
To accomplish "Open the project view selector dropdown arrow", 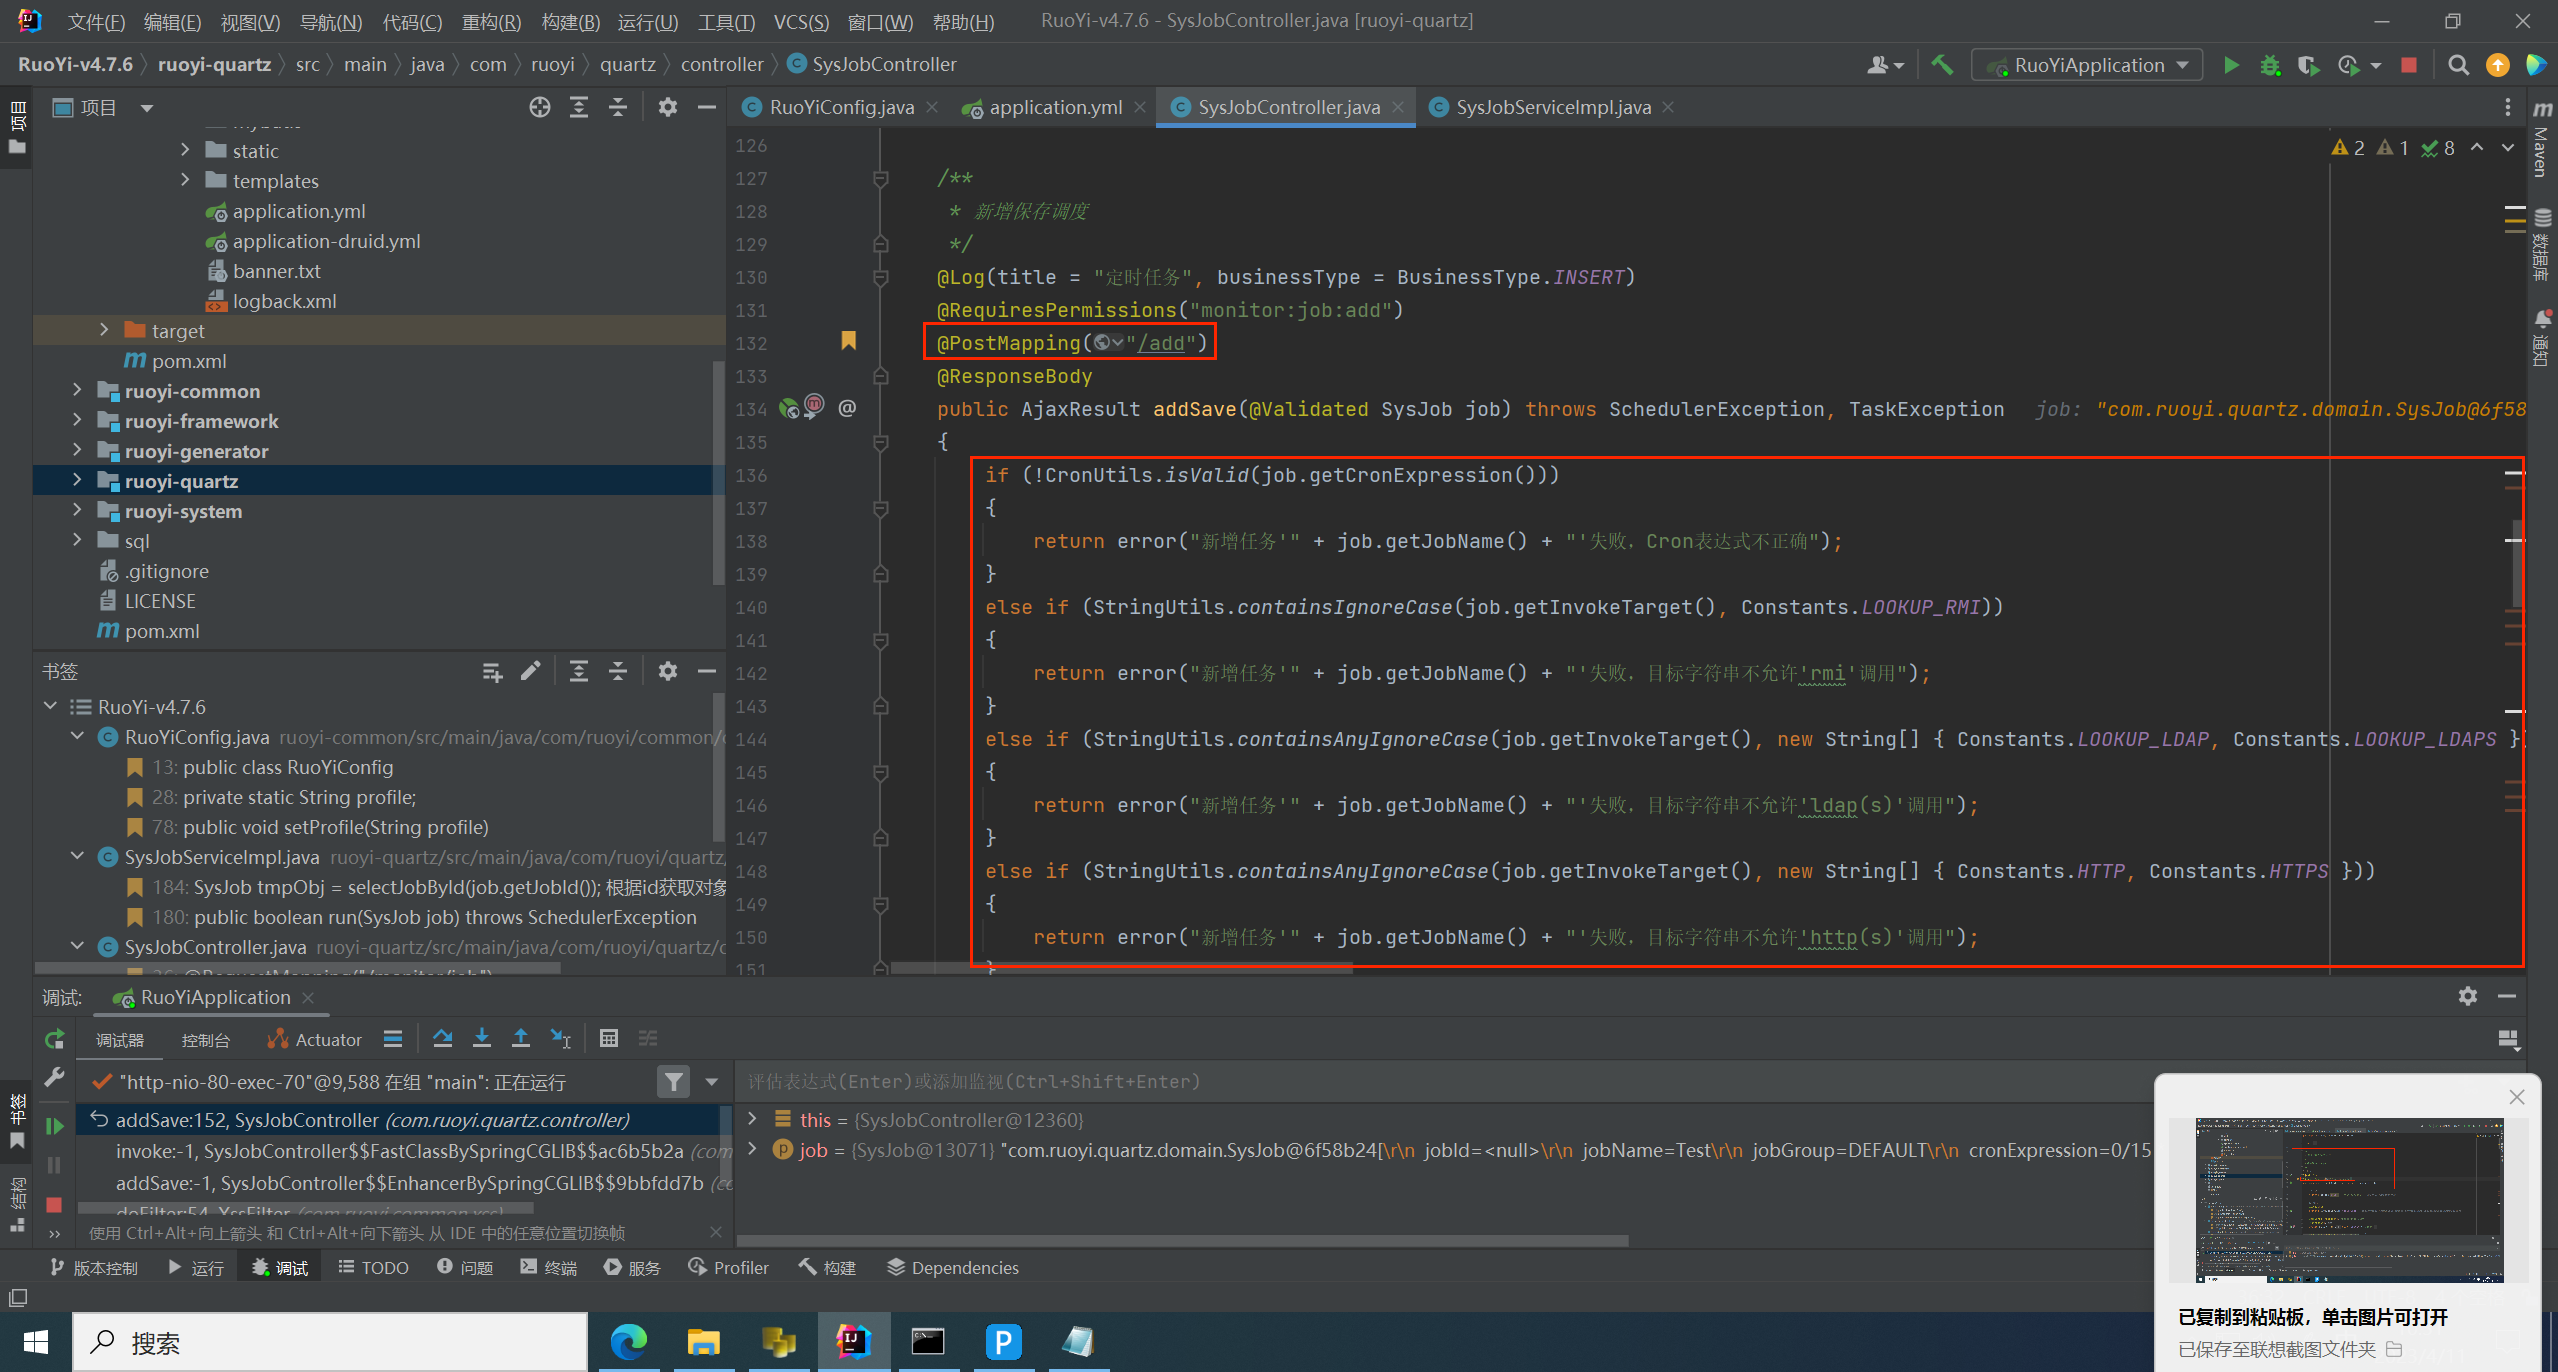I will pos(147,107).
